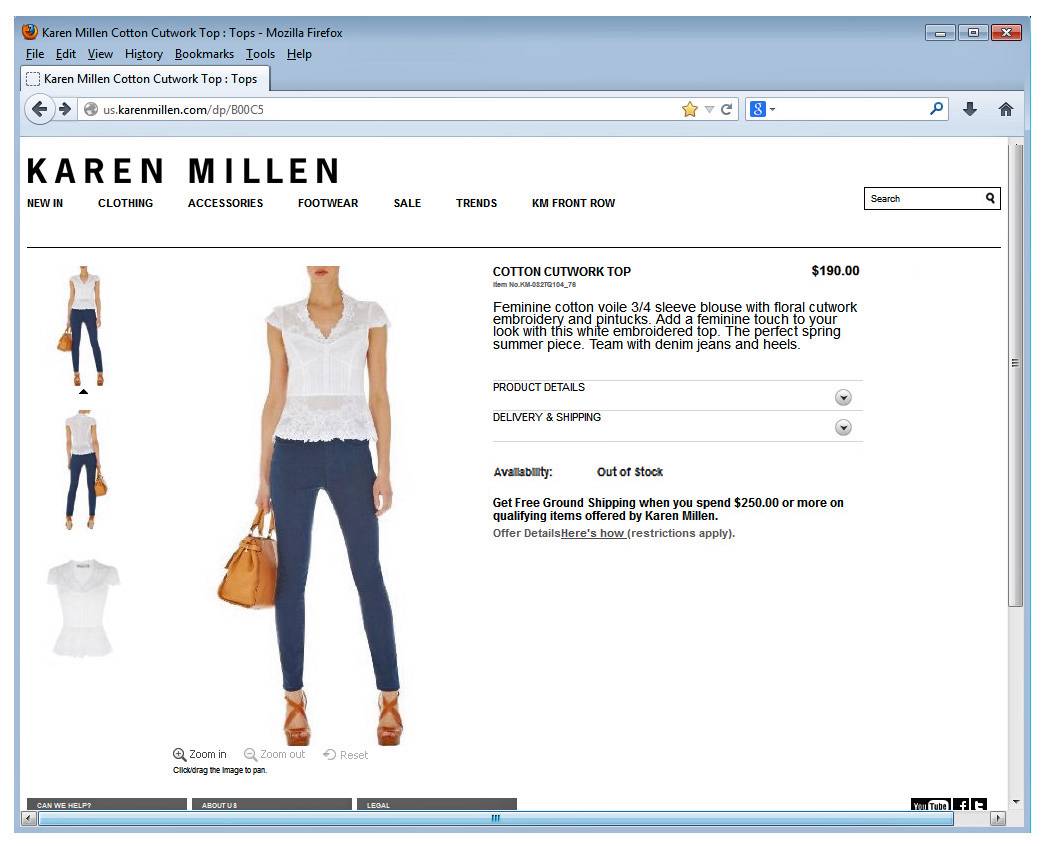Go to the browser Home icon
Viewport: 1043px width, 846px height.
(1006, 109)
